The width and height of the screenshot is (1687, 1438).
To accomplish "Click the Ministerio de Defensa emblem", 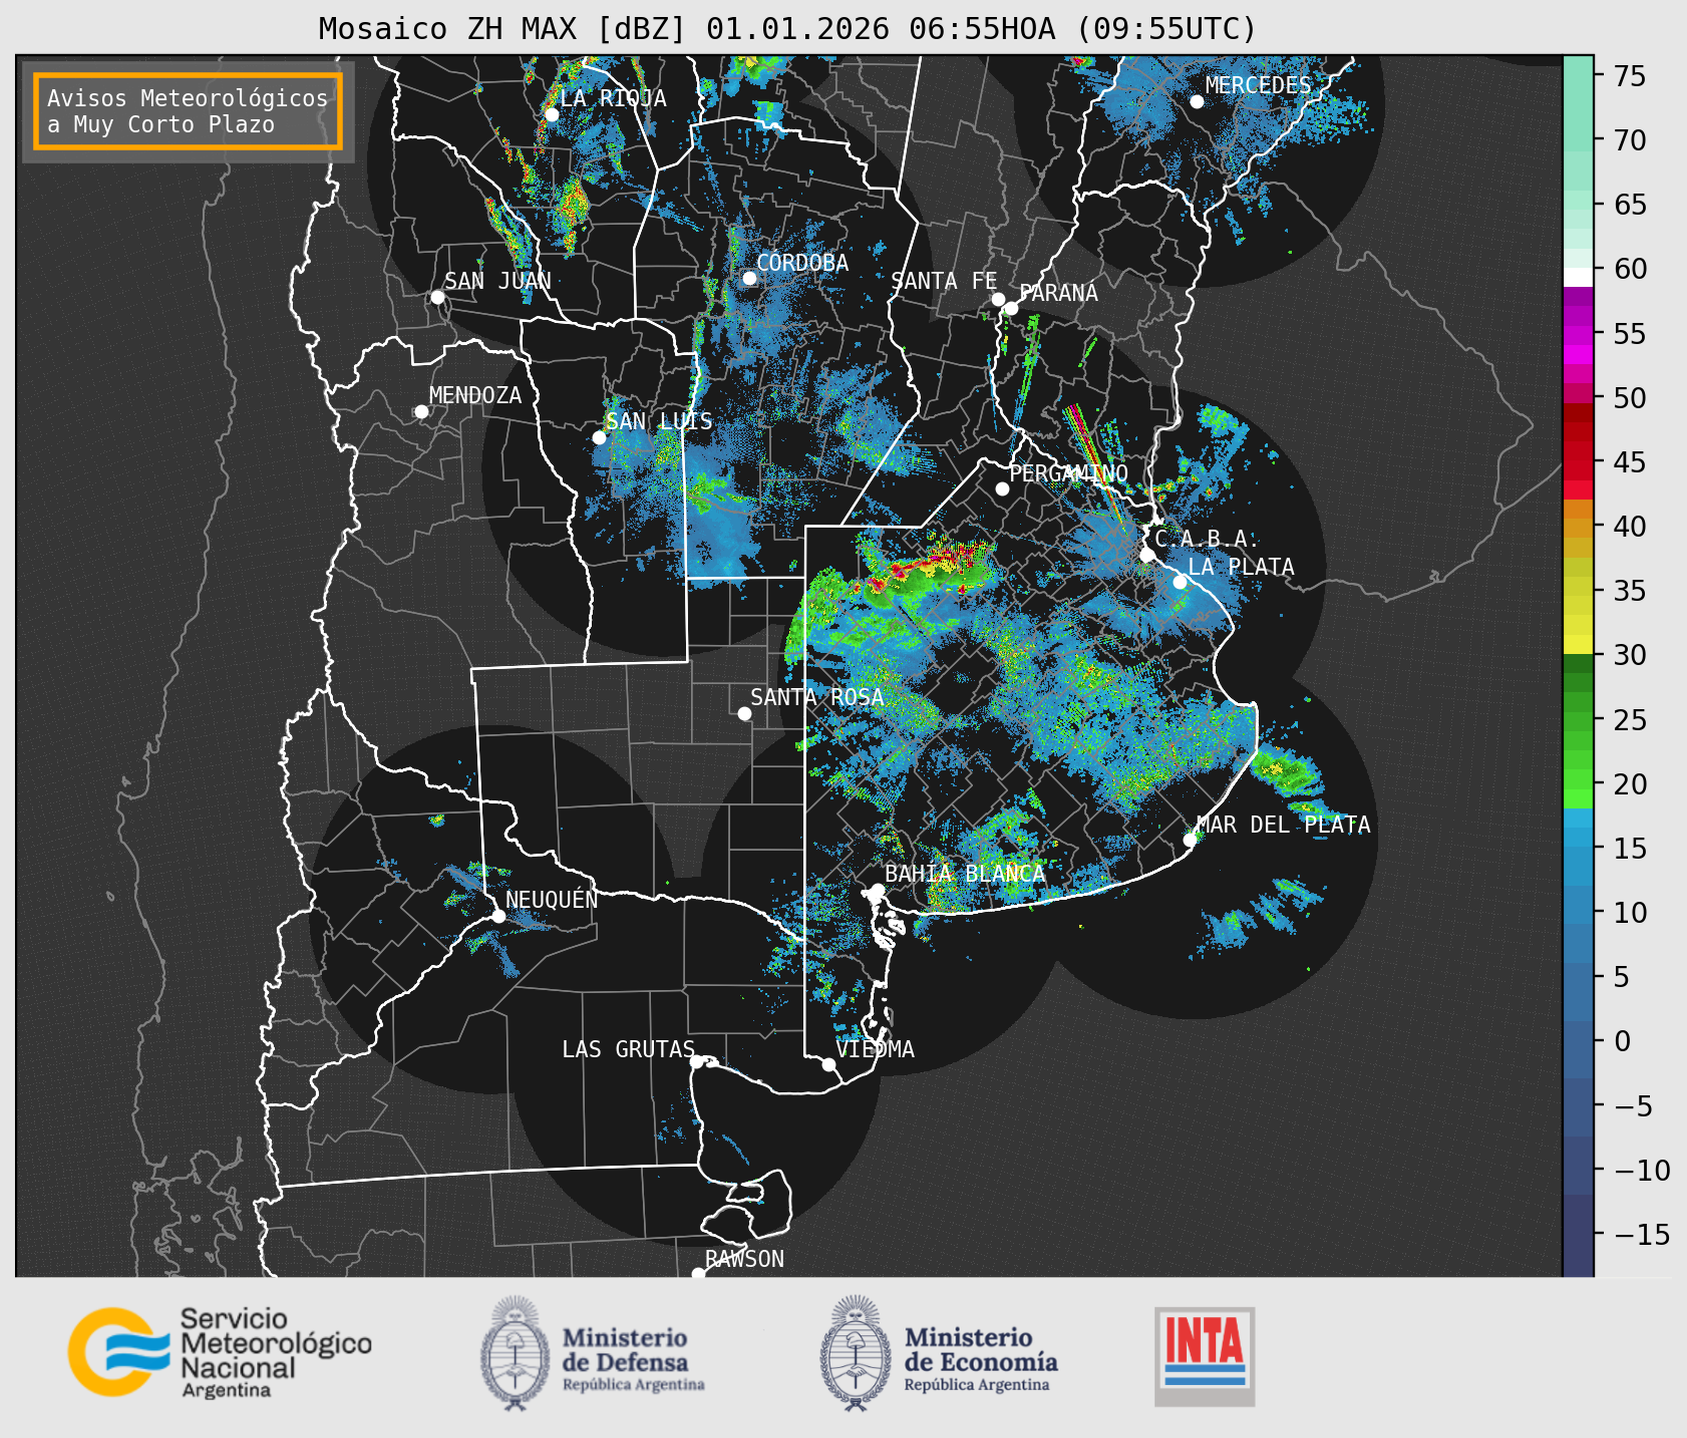I will coord(515,1353).
